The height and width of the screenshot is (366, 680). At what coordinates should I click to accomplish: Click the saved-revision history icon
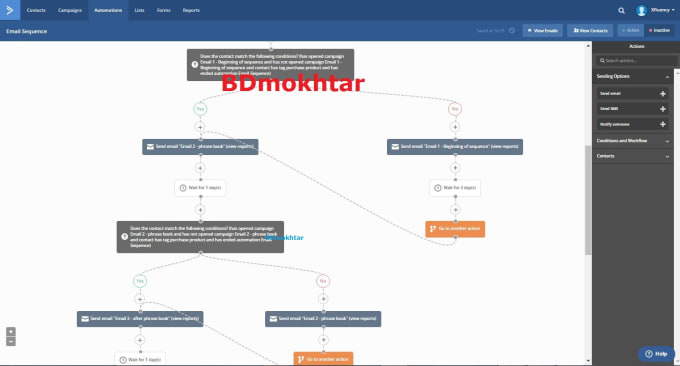point(512,30)
